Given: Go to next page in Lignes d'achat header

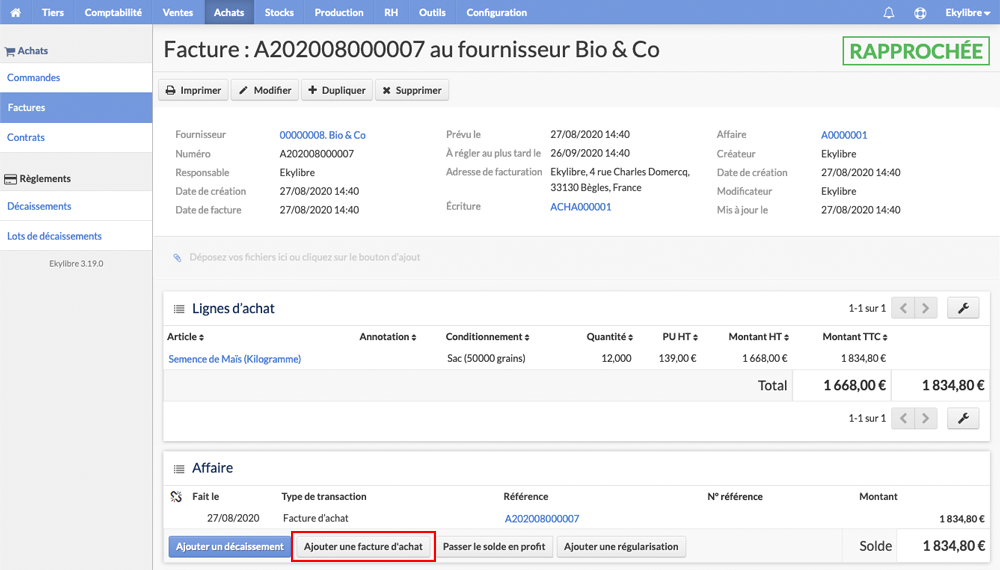Looking at the screenshot, I should (925, 308).
